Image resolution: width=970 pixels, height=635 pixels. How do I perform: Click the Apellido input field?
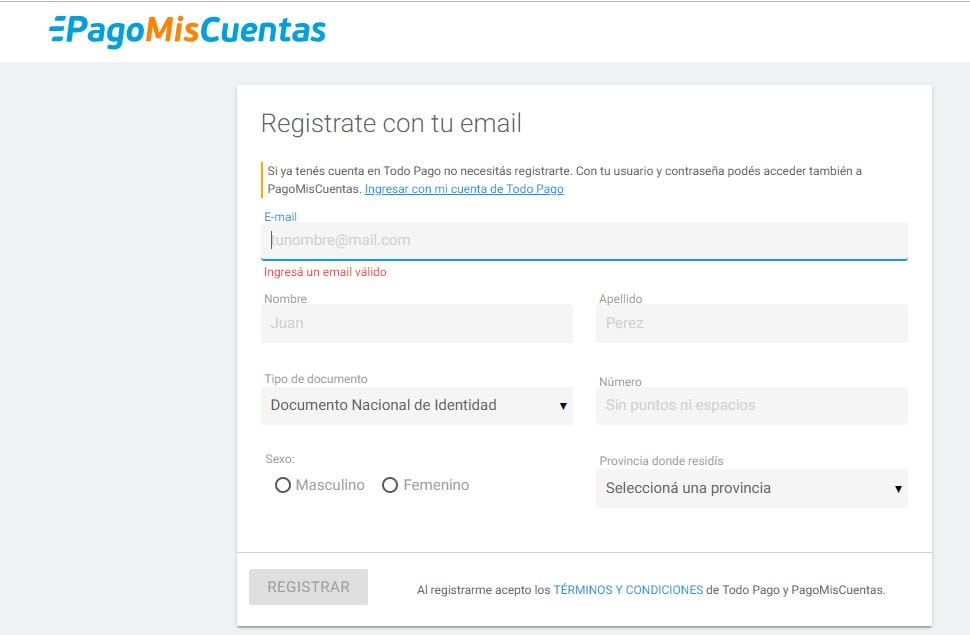(752, 323)
